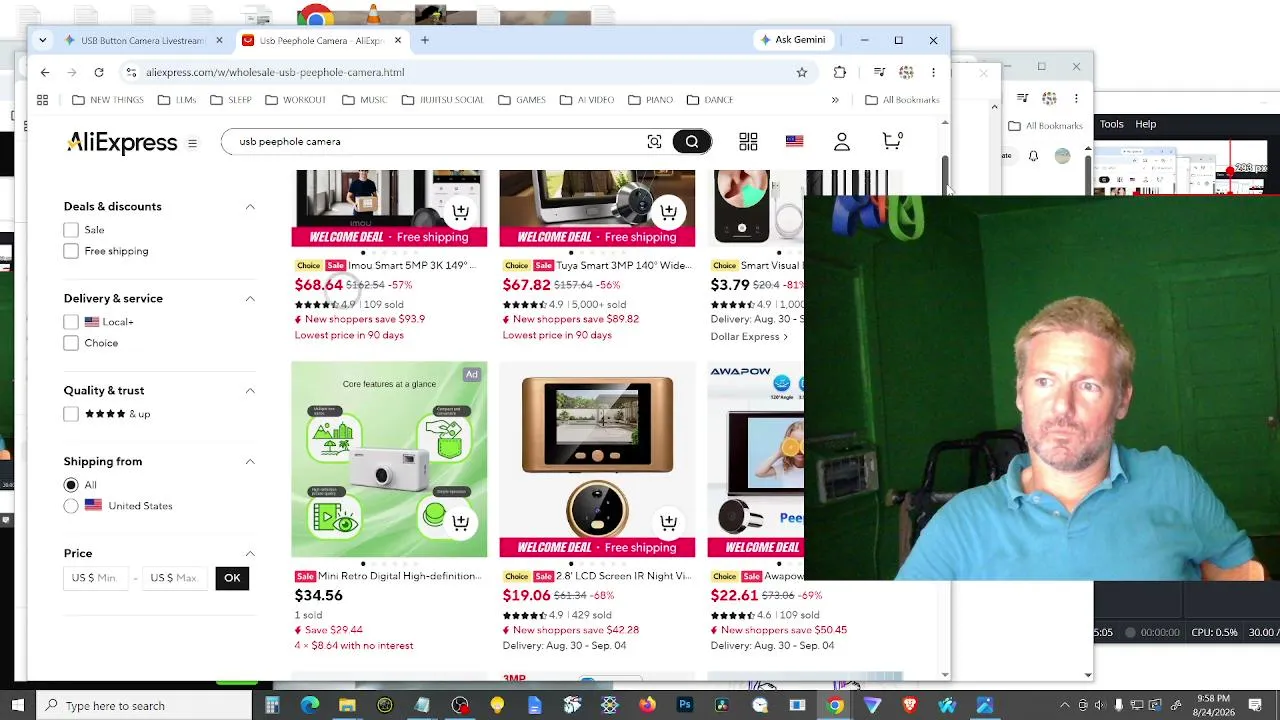Image resolution: width=1280 pixels, height=720 pixels.
Task: Open Dollar Express link
Action: click(x=749, y=337)
